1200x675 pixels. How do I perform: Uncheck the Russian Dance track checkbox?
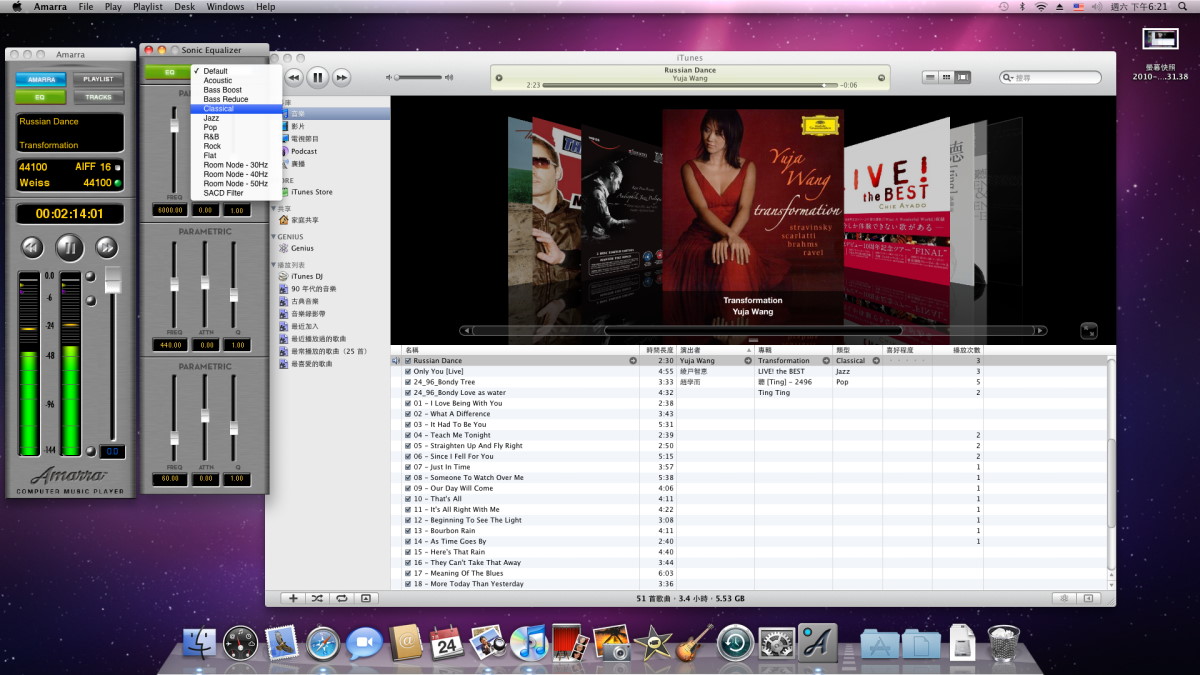pyautogui.click(x=408, y=361)
